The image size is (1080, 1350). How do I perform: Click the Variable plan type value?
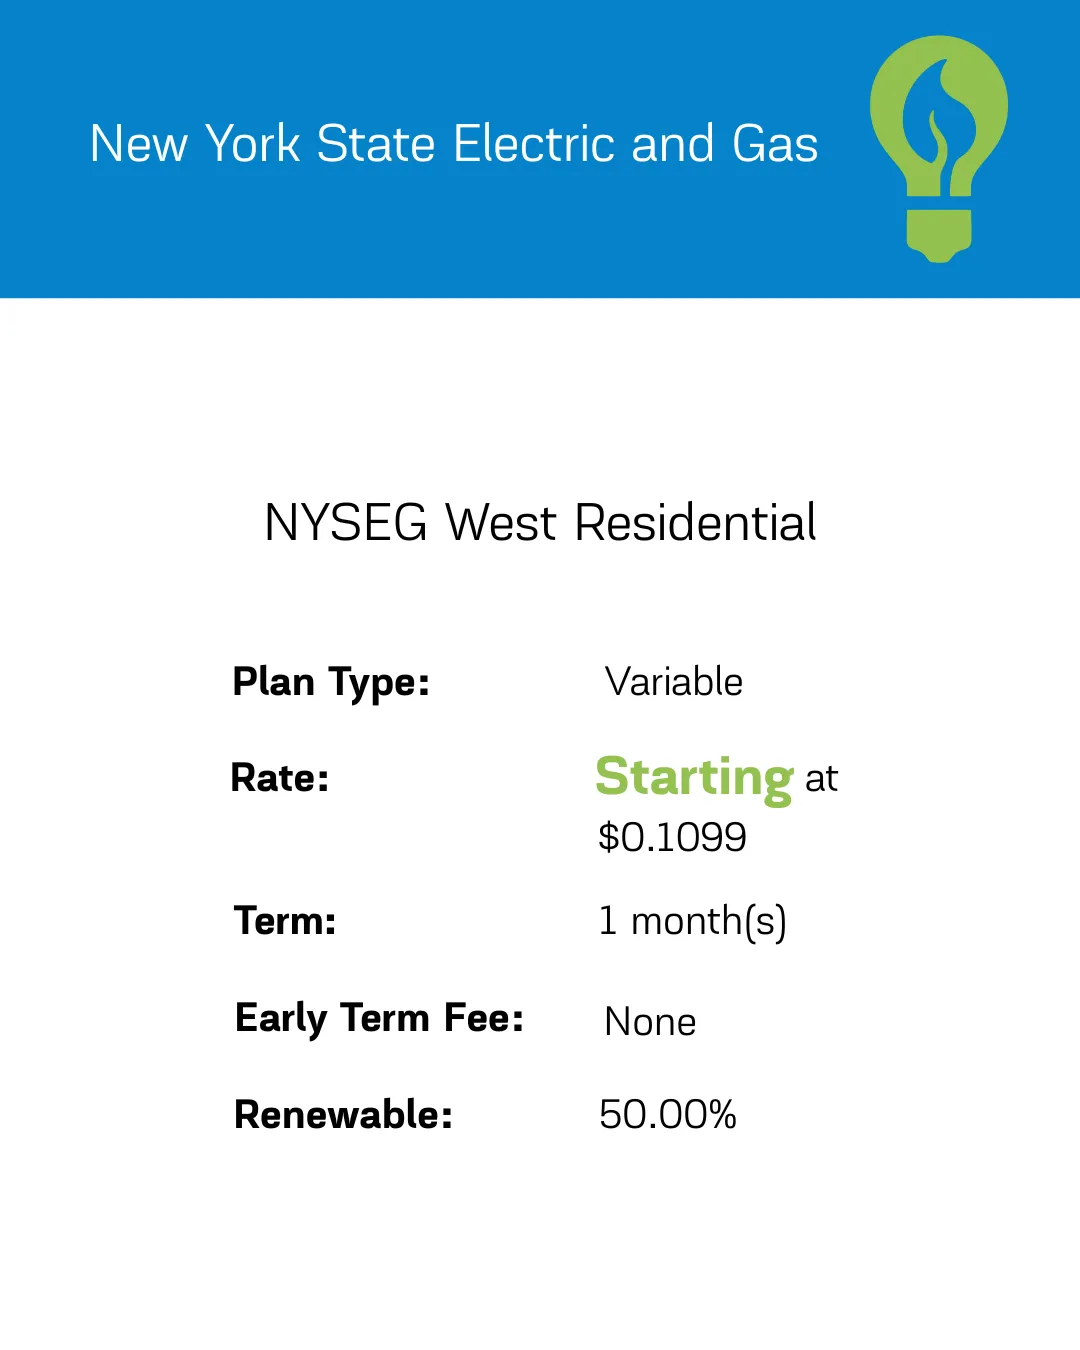click(673, 683)
